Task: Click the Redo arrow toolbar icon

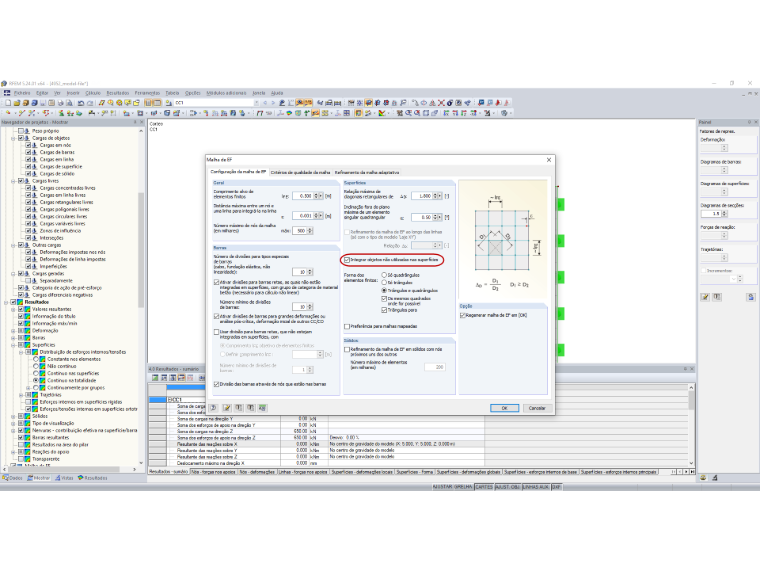Action: tap(90, 103)
